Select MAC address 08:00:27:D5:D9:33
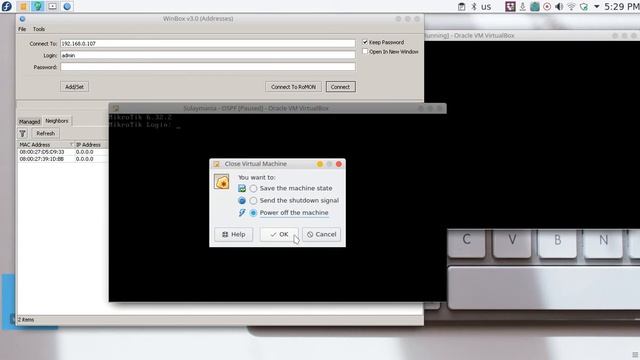This screenshot has width=640, height=360. 42,152
